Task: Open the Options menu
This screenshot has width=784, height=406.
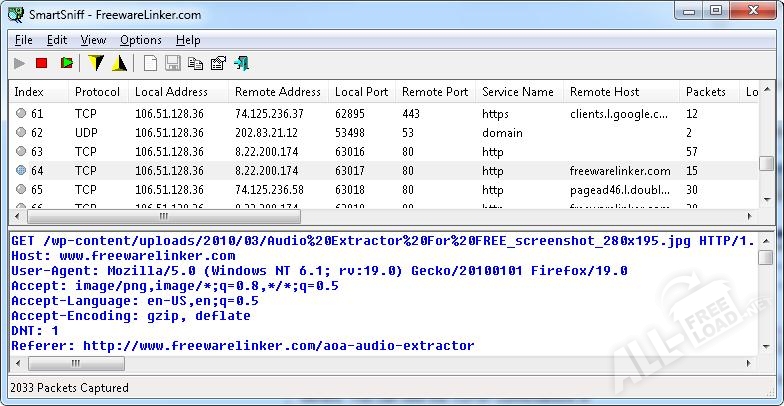Action: point(140,40)
